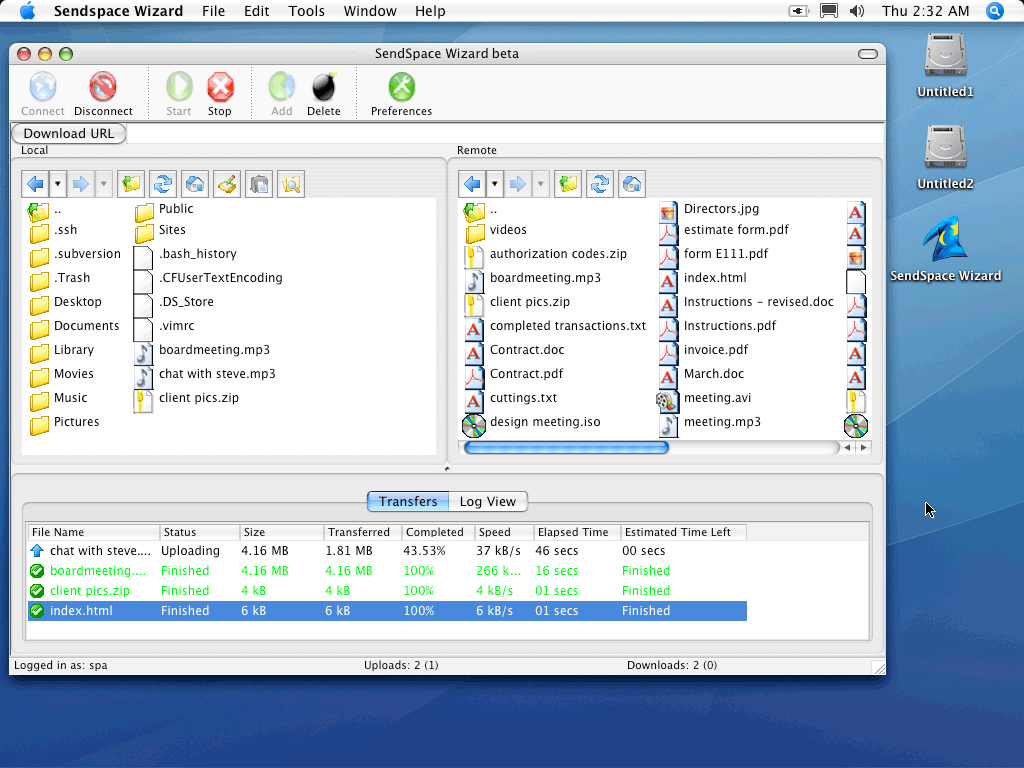
Task: Select meeting.avi in Remote pane
Action: pos(704,398)
